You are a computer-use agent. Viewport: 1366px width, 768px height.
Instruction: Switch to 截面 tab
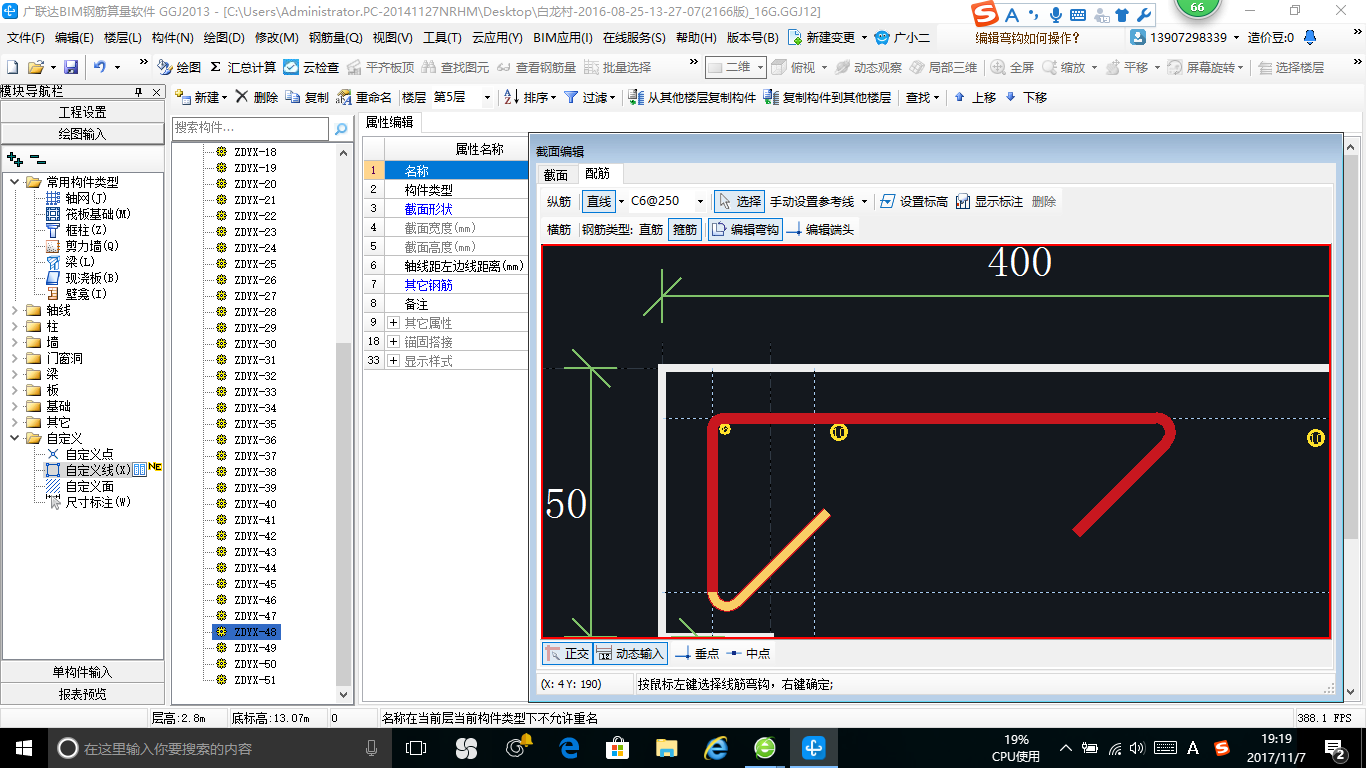[x=555, y=174]
